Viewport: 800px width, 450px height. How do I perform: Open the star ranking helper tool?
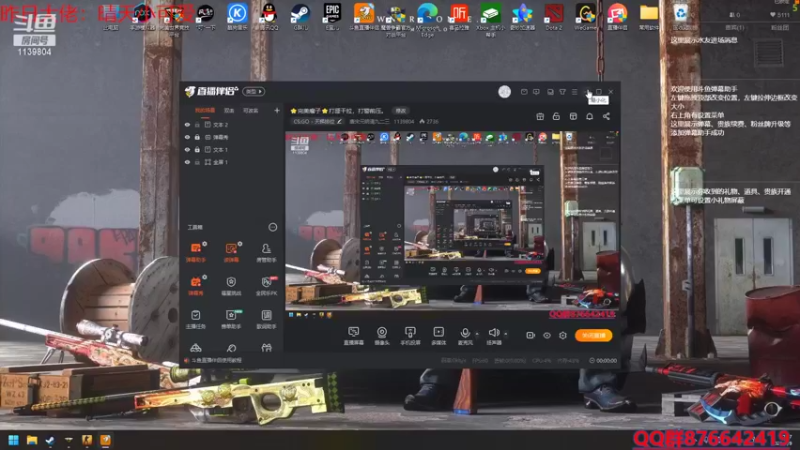[x=231, y=319]
